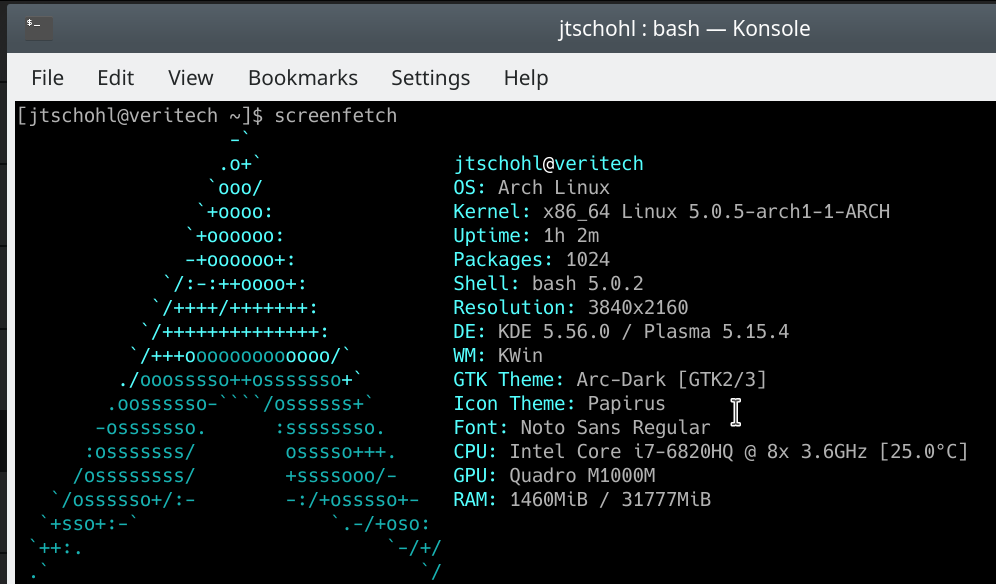996x584 pixels.
Task: Open the Settings menu
Action: 431,78
